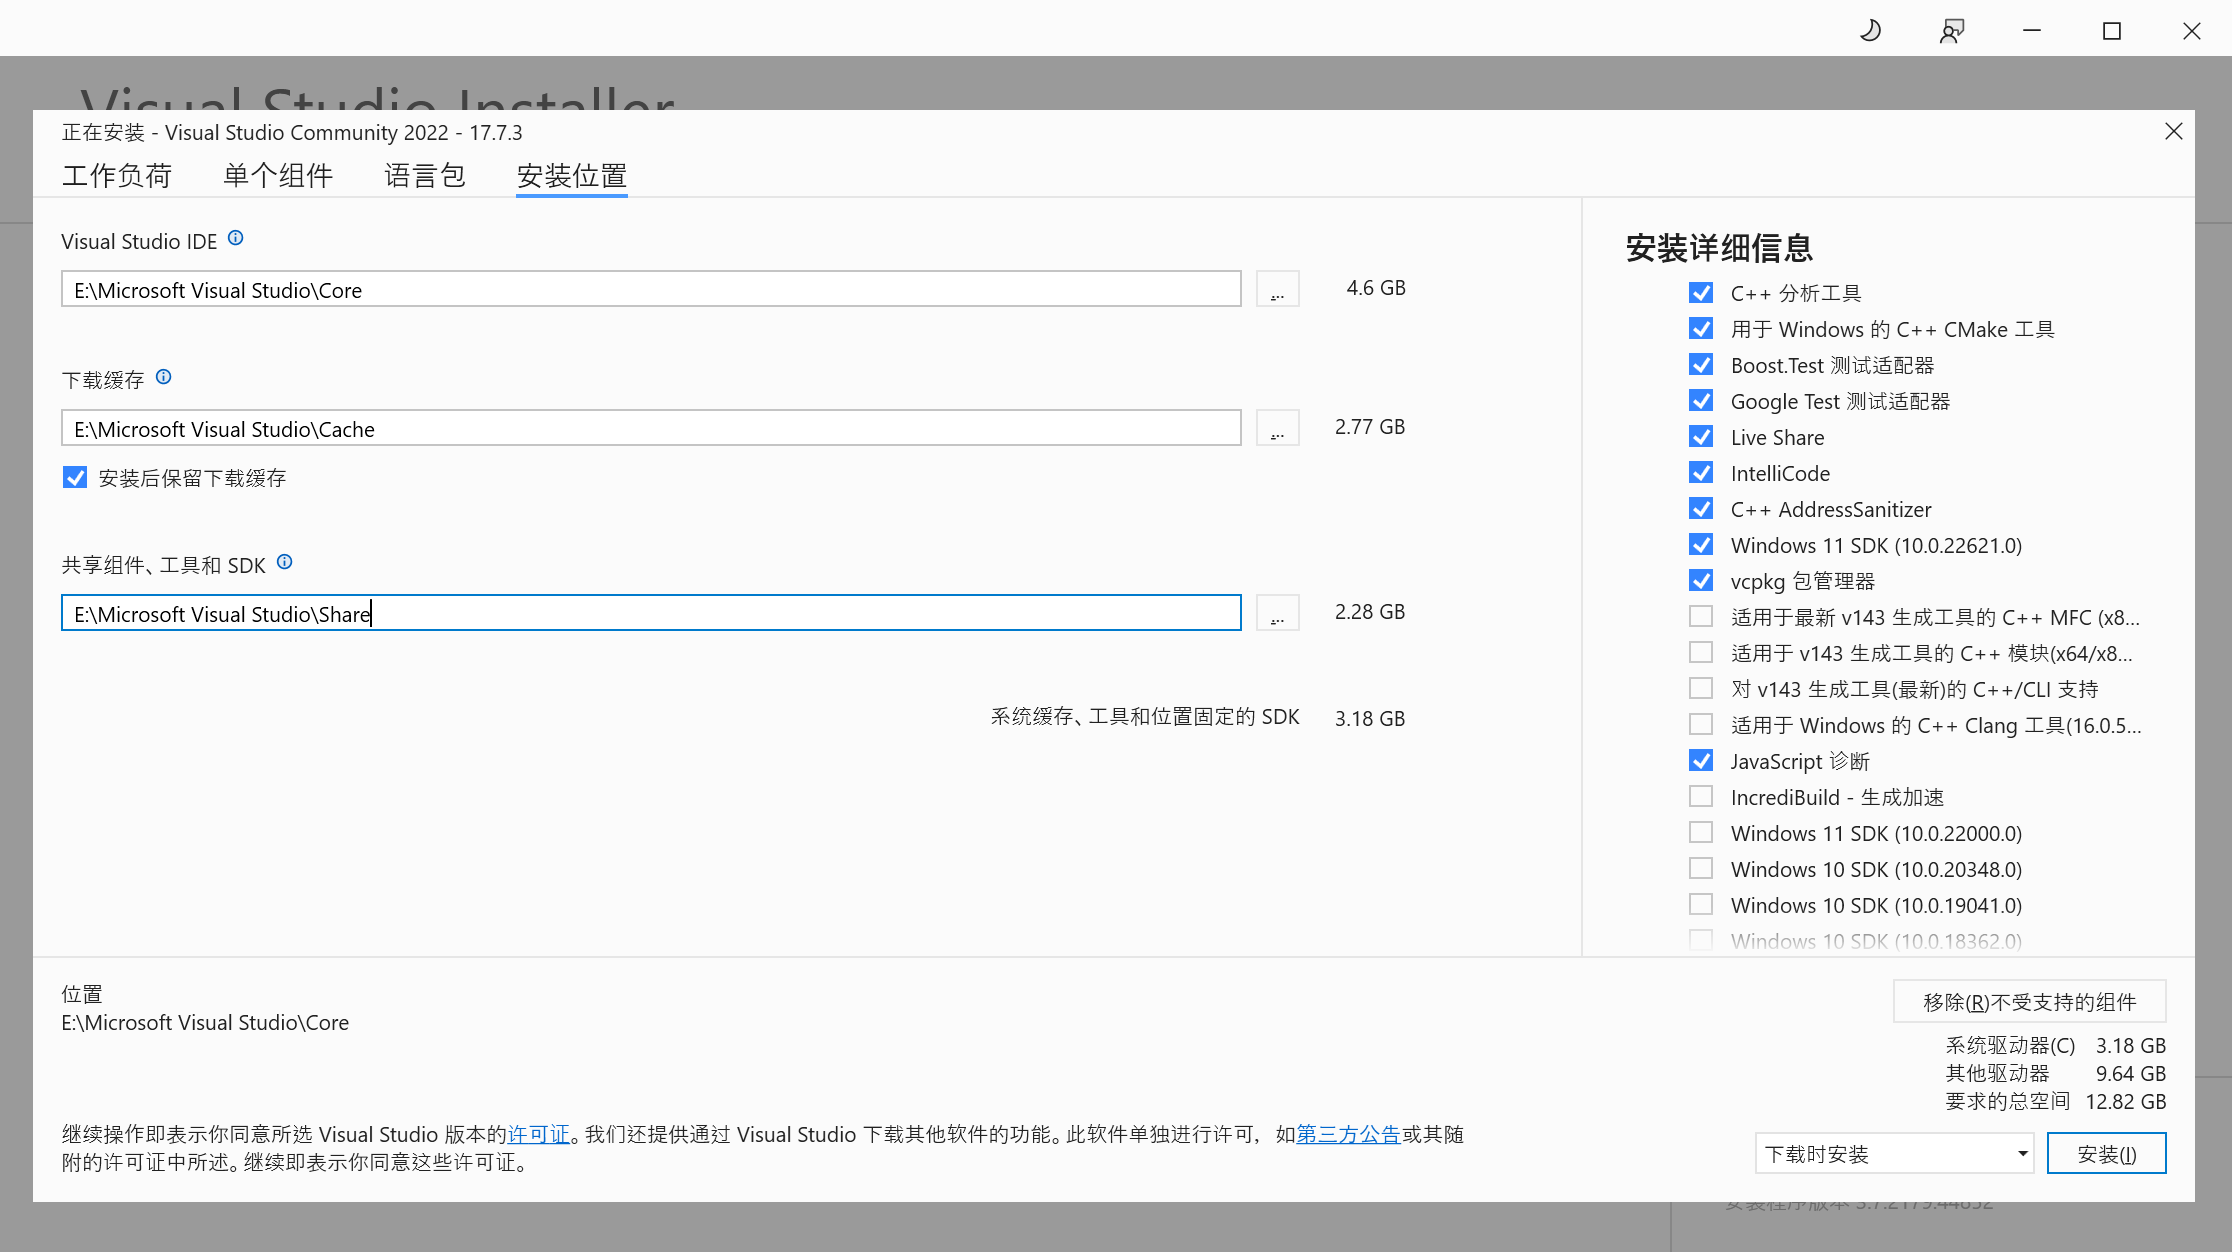Open the 语言包 tab
The height and width of the screenshot is (1252, 2232).
[x=425, y=176]
